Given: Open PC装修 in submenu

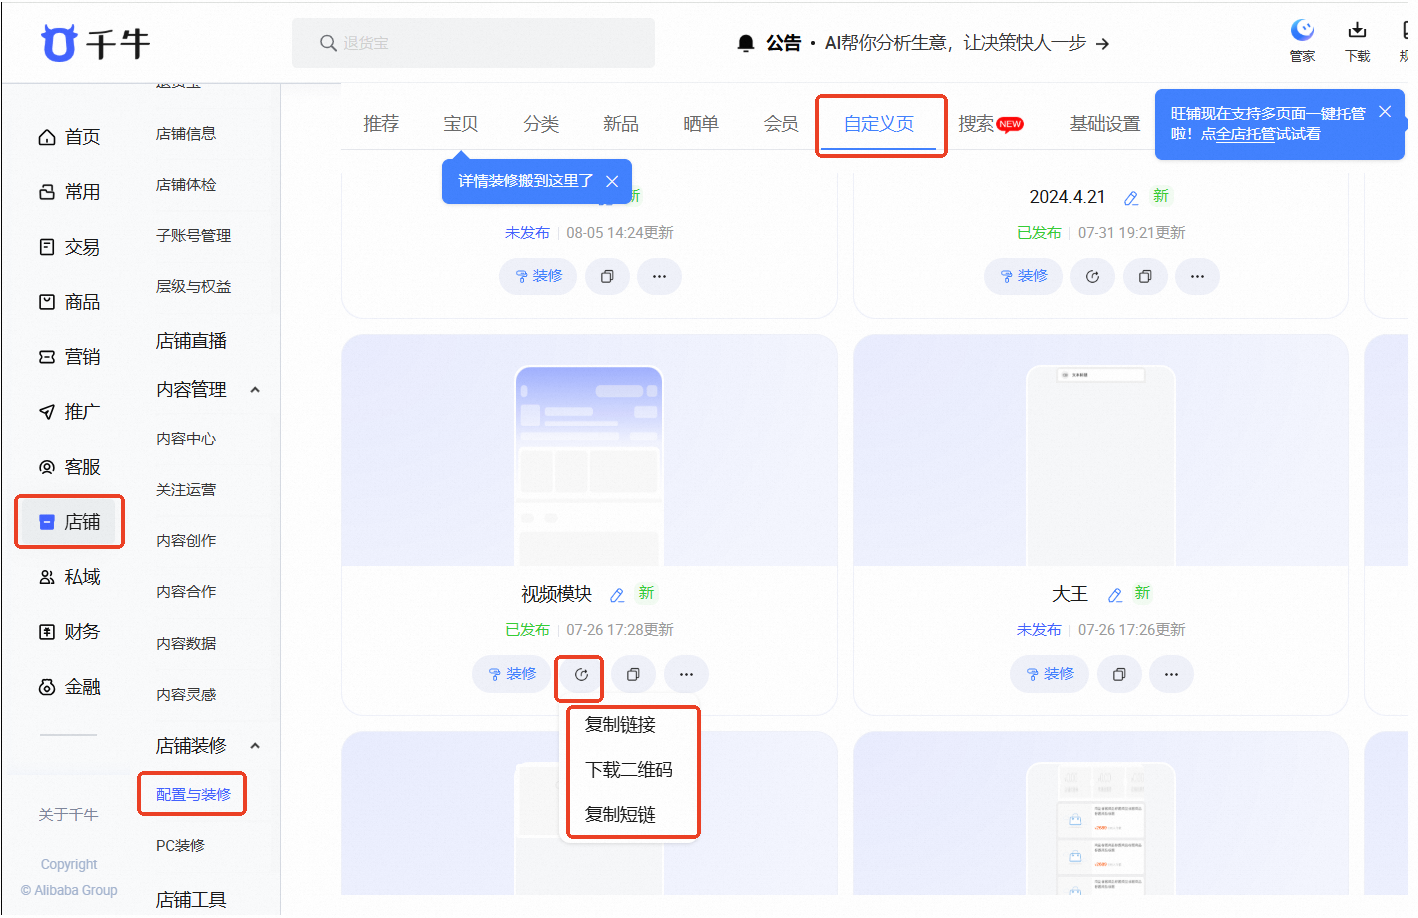Looking at the screenshot, I should tap(180, 846).
